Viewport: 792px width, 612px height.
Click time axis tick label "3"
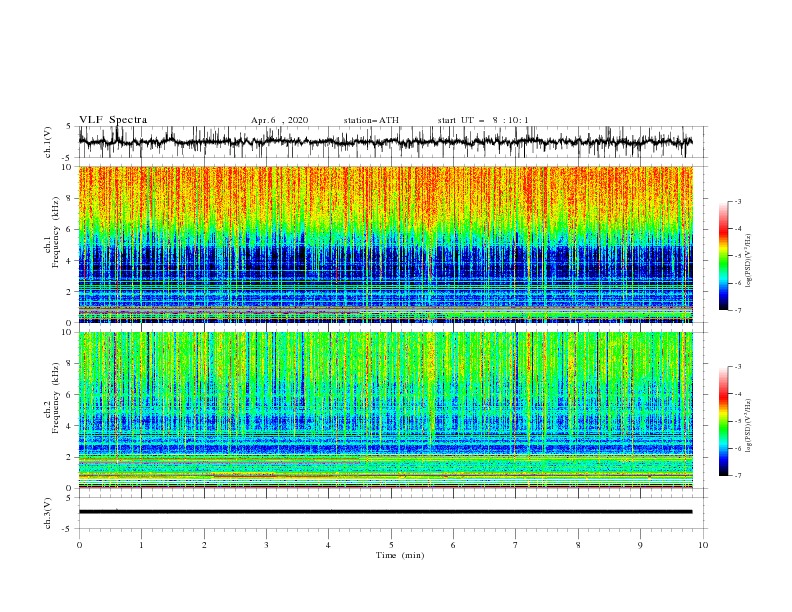click(266, 545)
